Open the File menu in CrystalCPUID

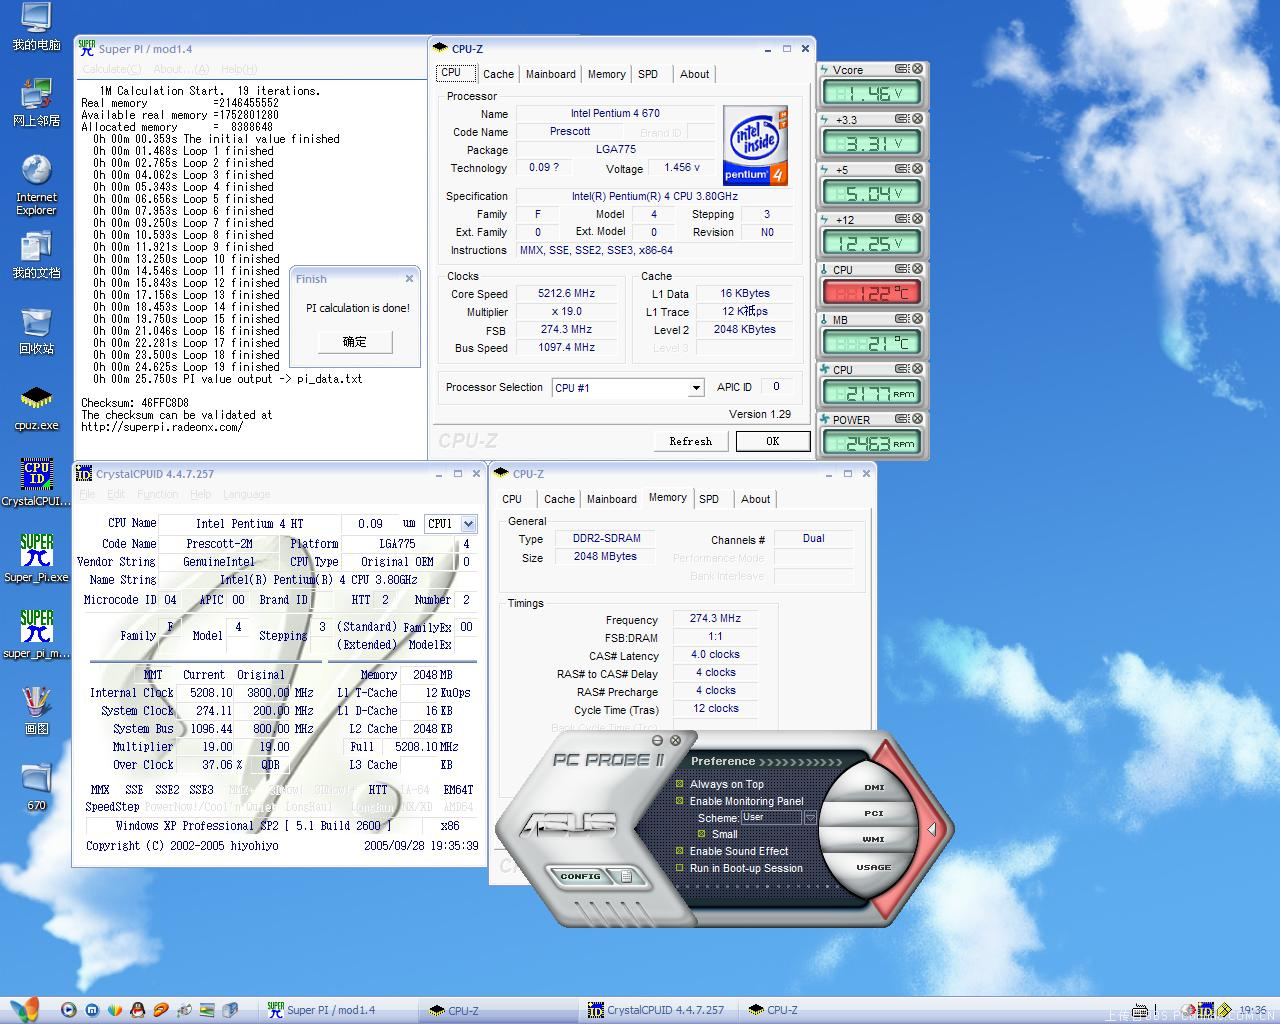87,494
